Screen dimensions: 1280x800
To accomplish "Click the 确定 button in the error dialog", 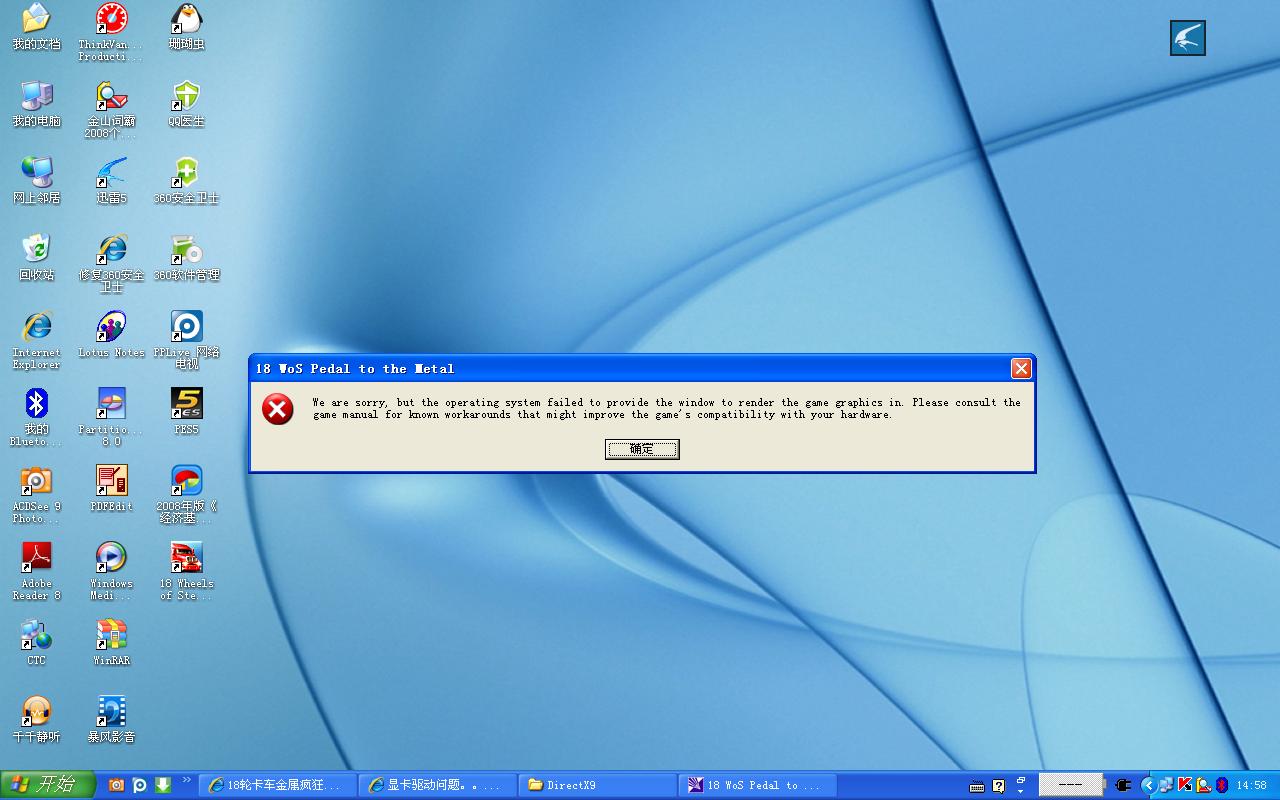I will tap(642, 450).
